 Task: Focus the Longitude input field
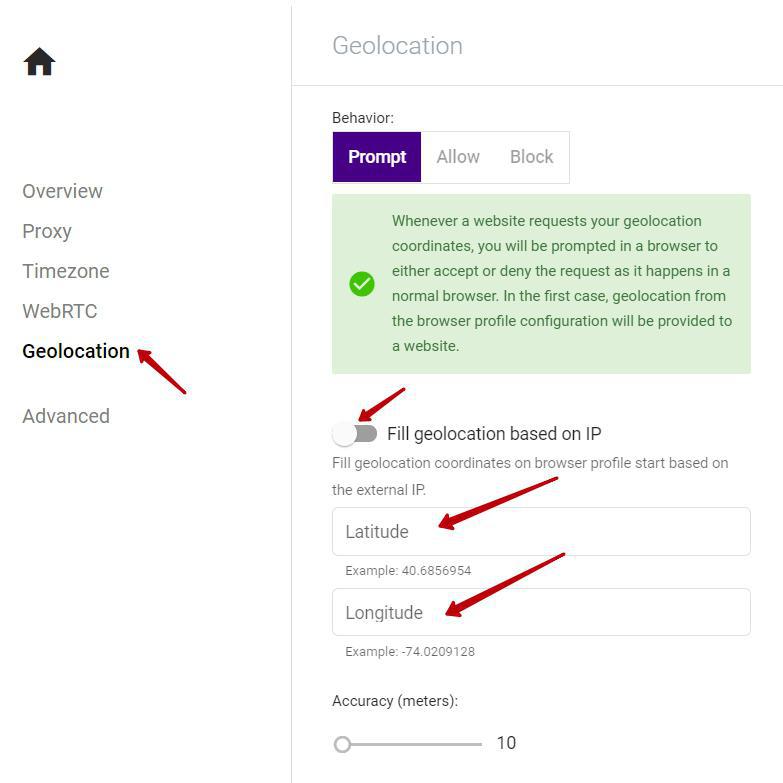tap(541, 612)
